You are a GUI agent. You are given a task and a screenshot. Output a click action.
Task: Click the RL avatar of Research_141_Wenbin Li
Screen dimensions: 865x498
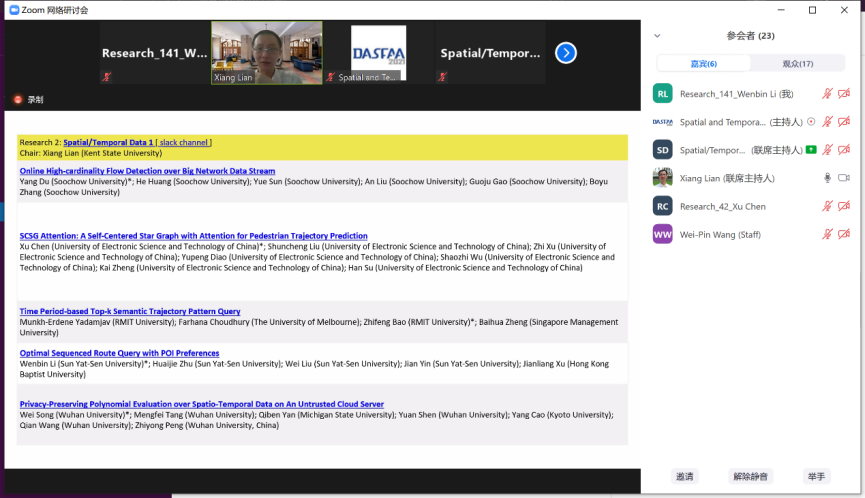click(x=662, y=94)
